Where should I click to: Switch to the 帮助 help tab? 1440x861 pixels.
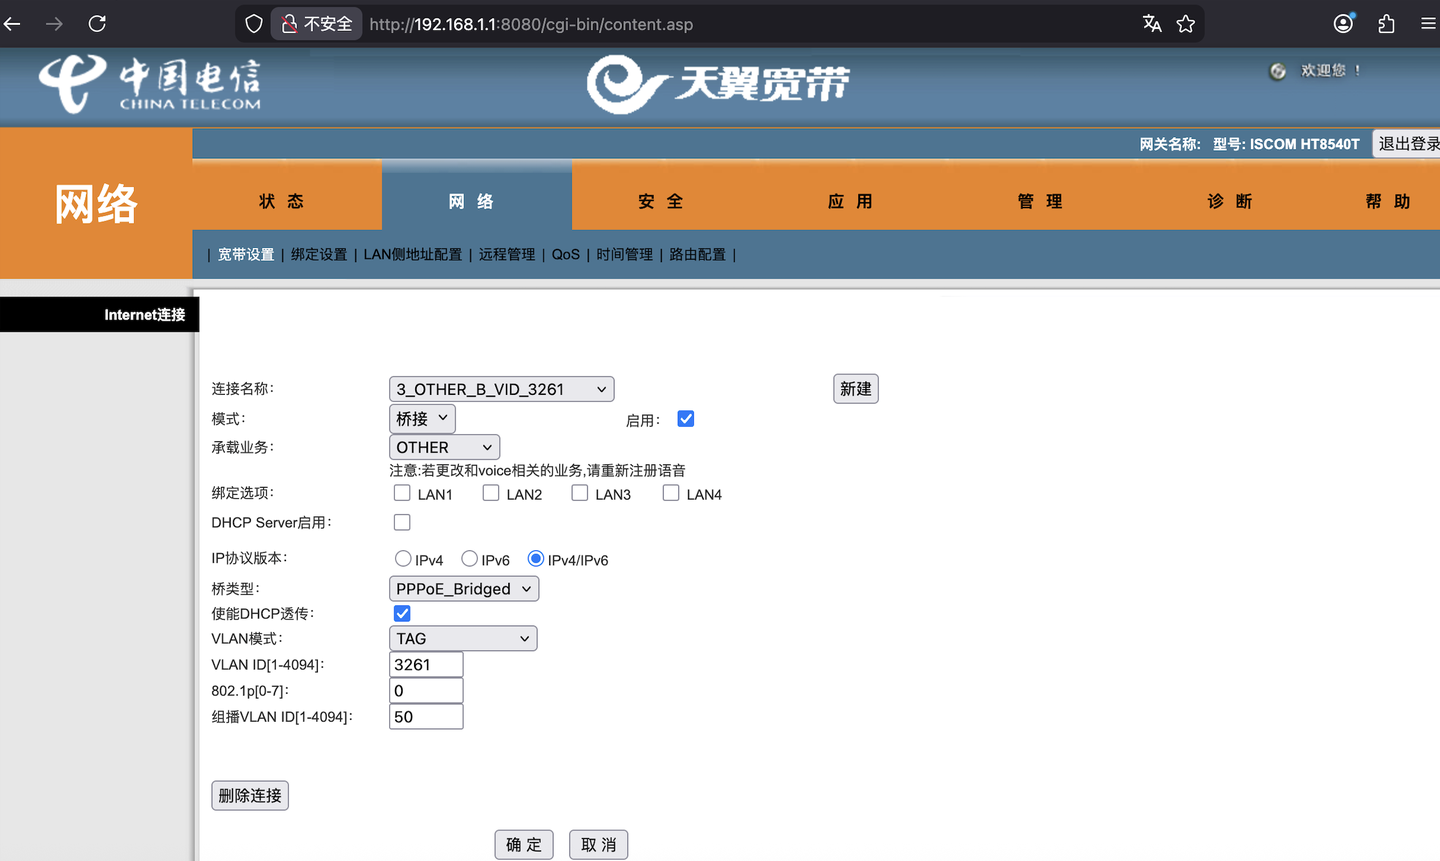pyautogui.click(x=1388, y=201)
